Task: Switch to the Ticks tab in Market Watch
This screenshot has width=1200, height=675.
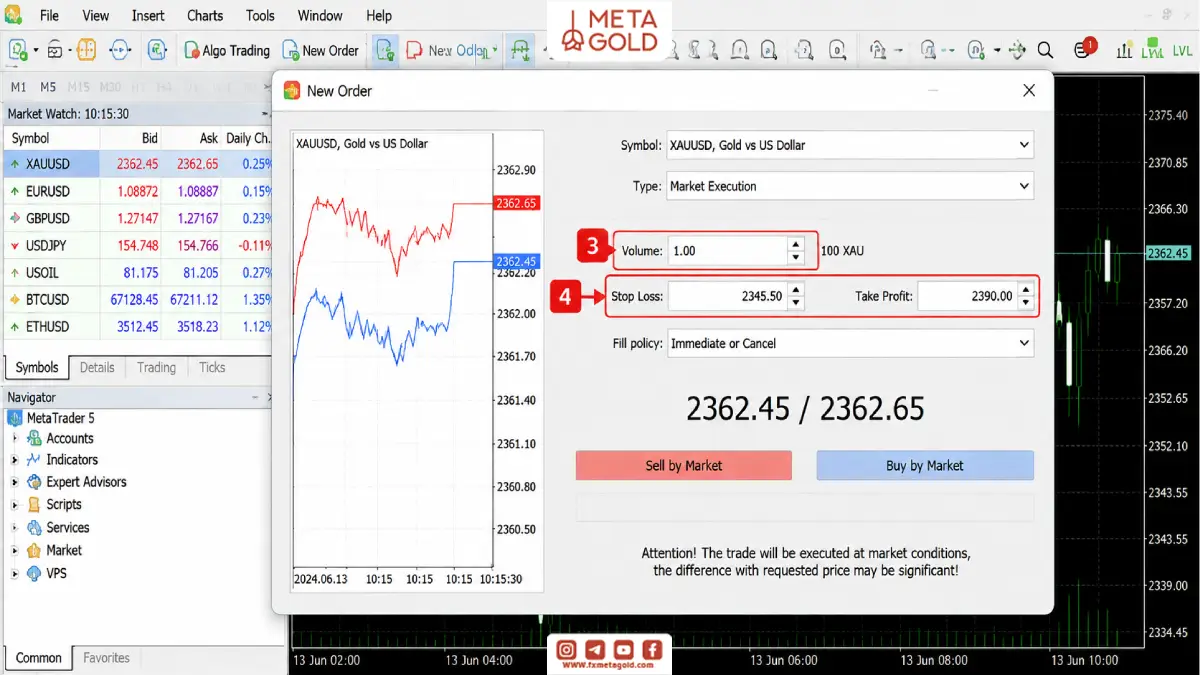Action: pos(212,368)
